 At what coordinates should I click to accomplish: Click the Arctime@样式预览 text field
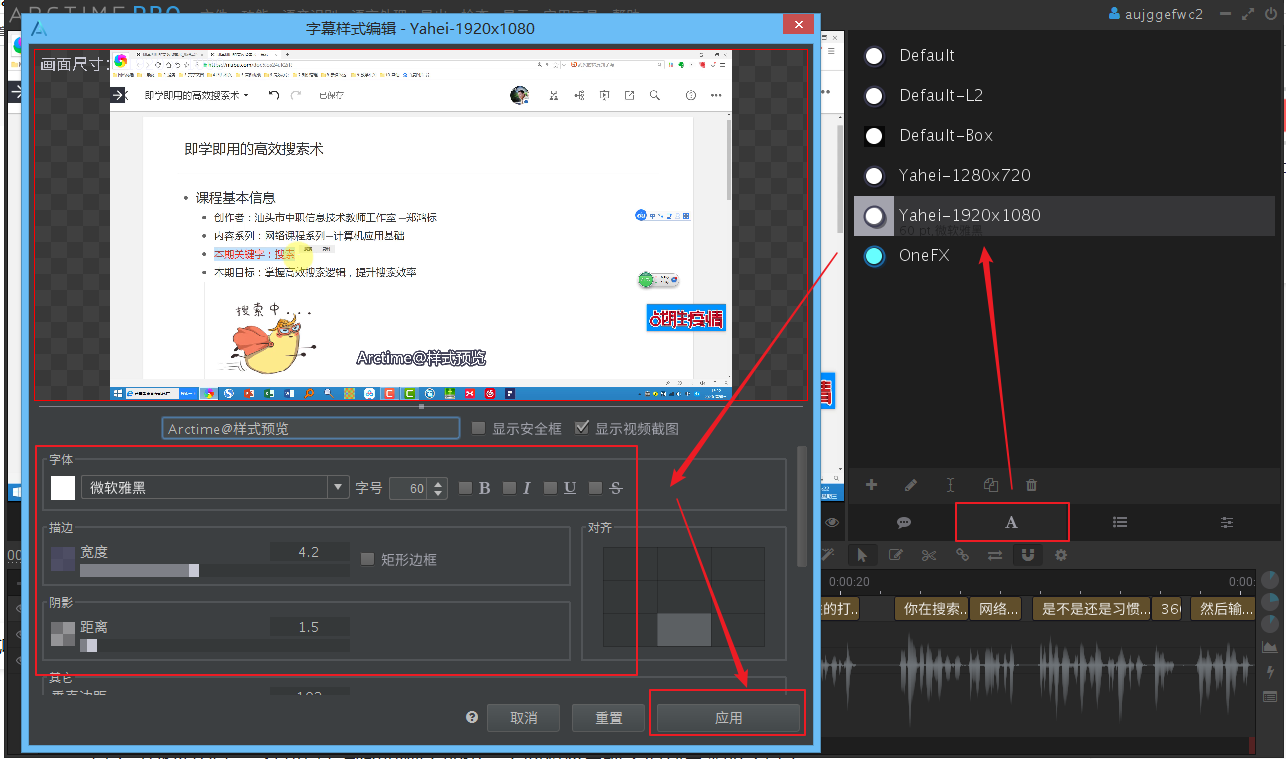coord(310,427)
